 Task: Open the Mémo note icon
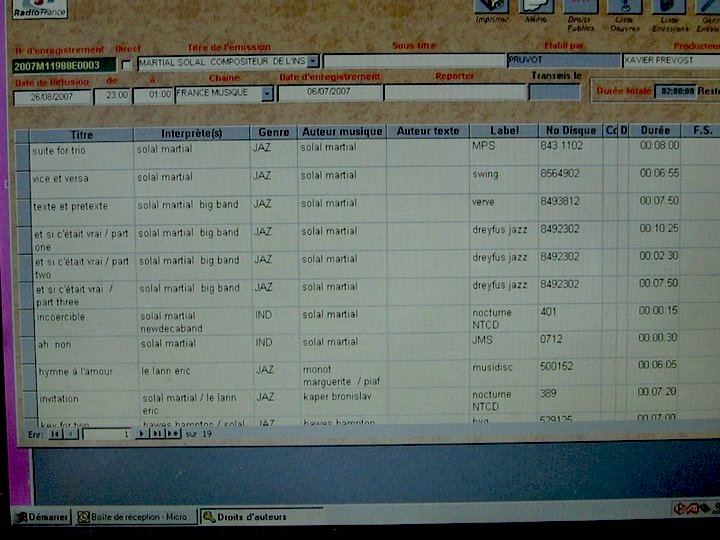tap(536, 6)
